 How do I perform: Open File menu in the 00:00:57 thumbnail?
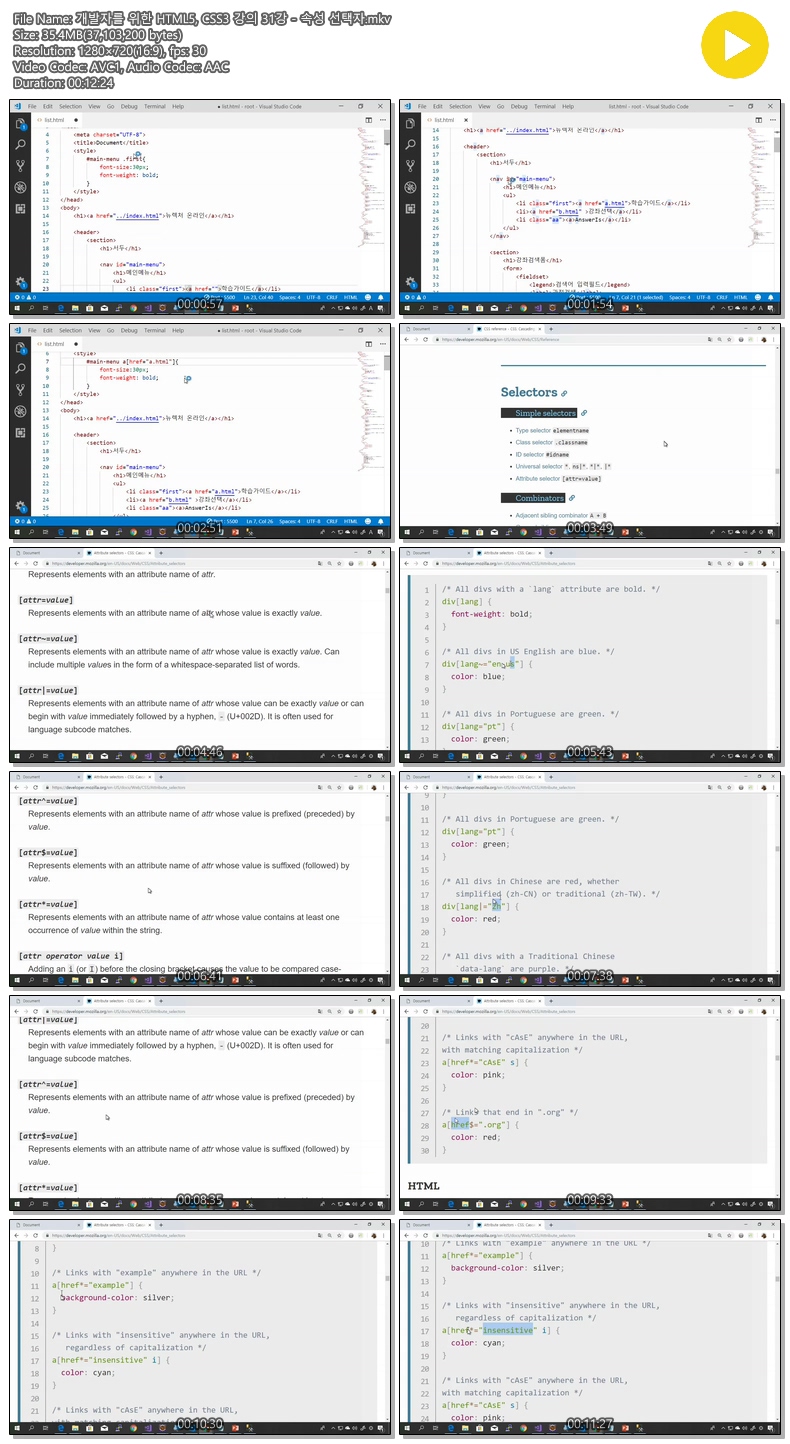tap(32, 106)
